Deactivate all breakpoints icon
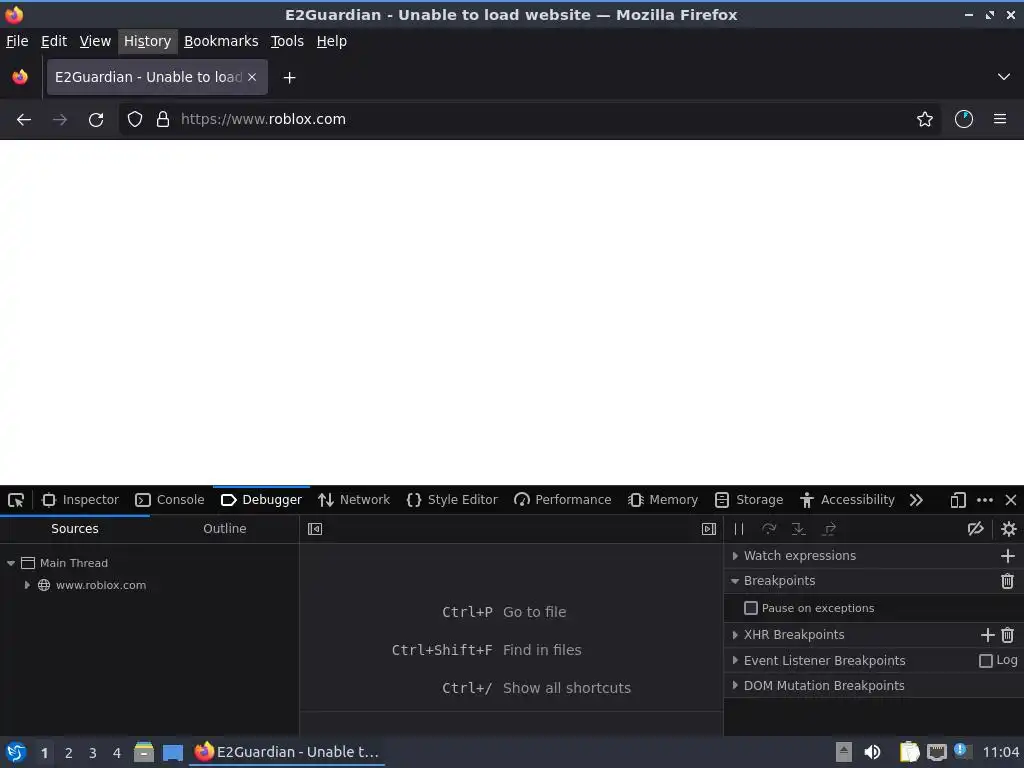This screenshot has height=768, width=1024. click(976, 529)
